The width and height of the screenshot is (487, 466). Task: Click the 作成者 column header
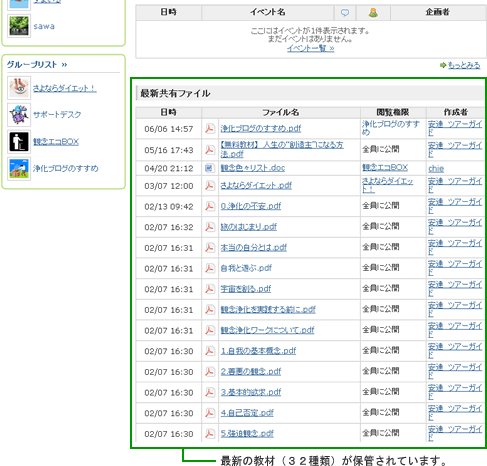(x=455, y=112)
